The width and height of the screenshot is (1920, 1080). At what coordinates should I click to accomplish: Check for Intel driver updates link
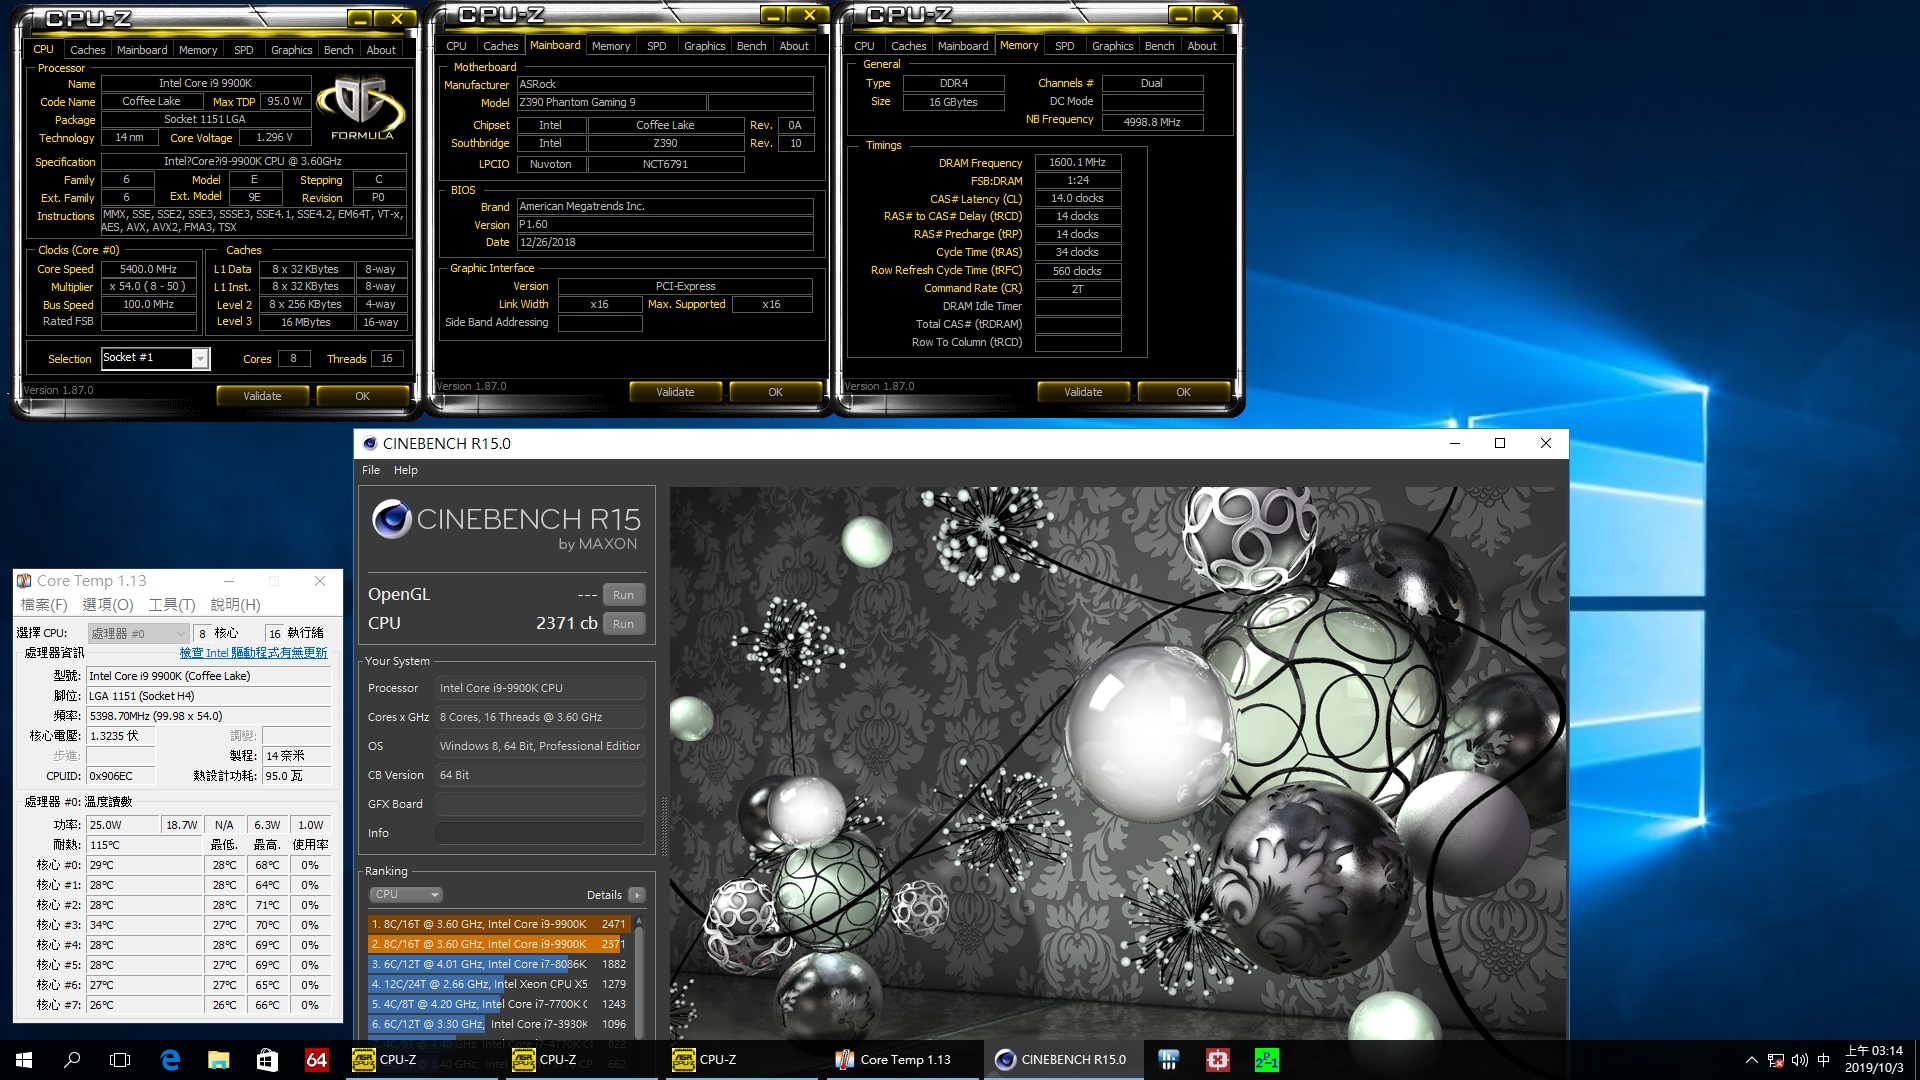coord(253,653)
